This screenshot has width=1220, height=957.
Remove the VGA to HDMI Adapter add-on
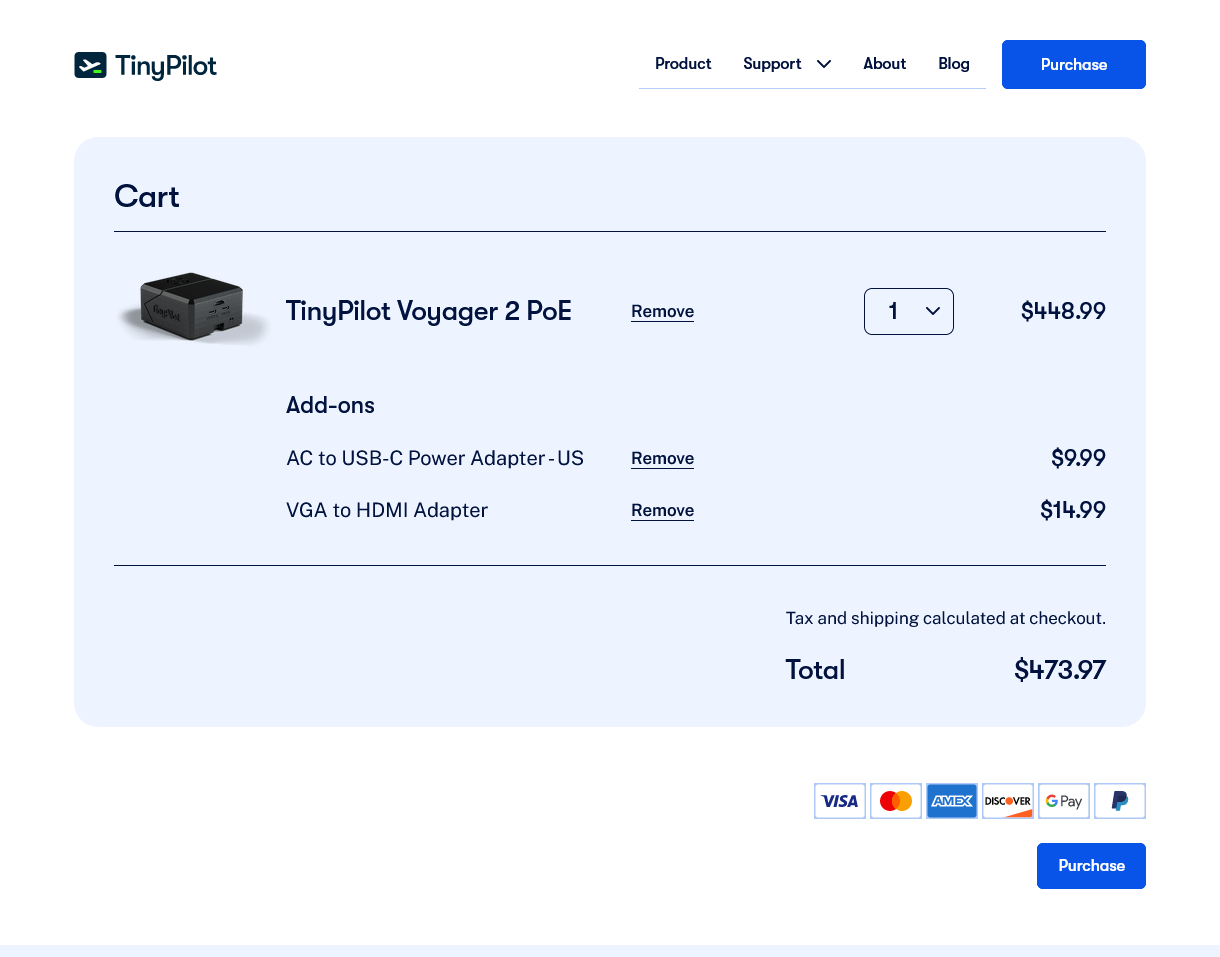(x=662, y=511)
